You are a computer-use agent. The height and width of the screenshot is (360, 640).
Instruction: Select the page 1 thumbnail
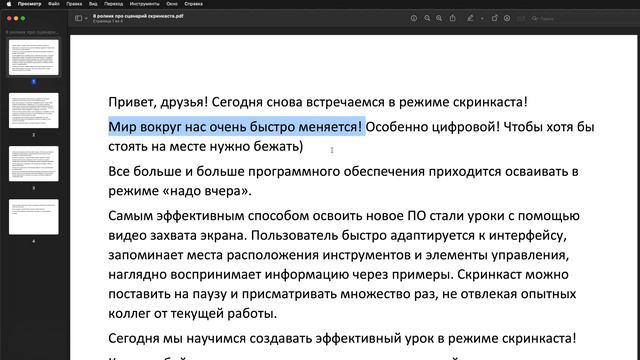(34, 58)
